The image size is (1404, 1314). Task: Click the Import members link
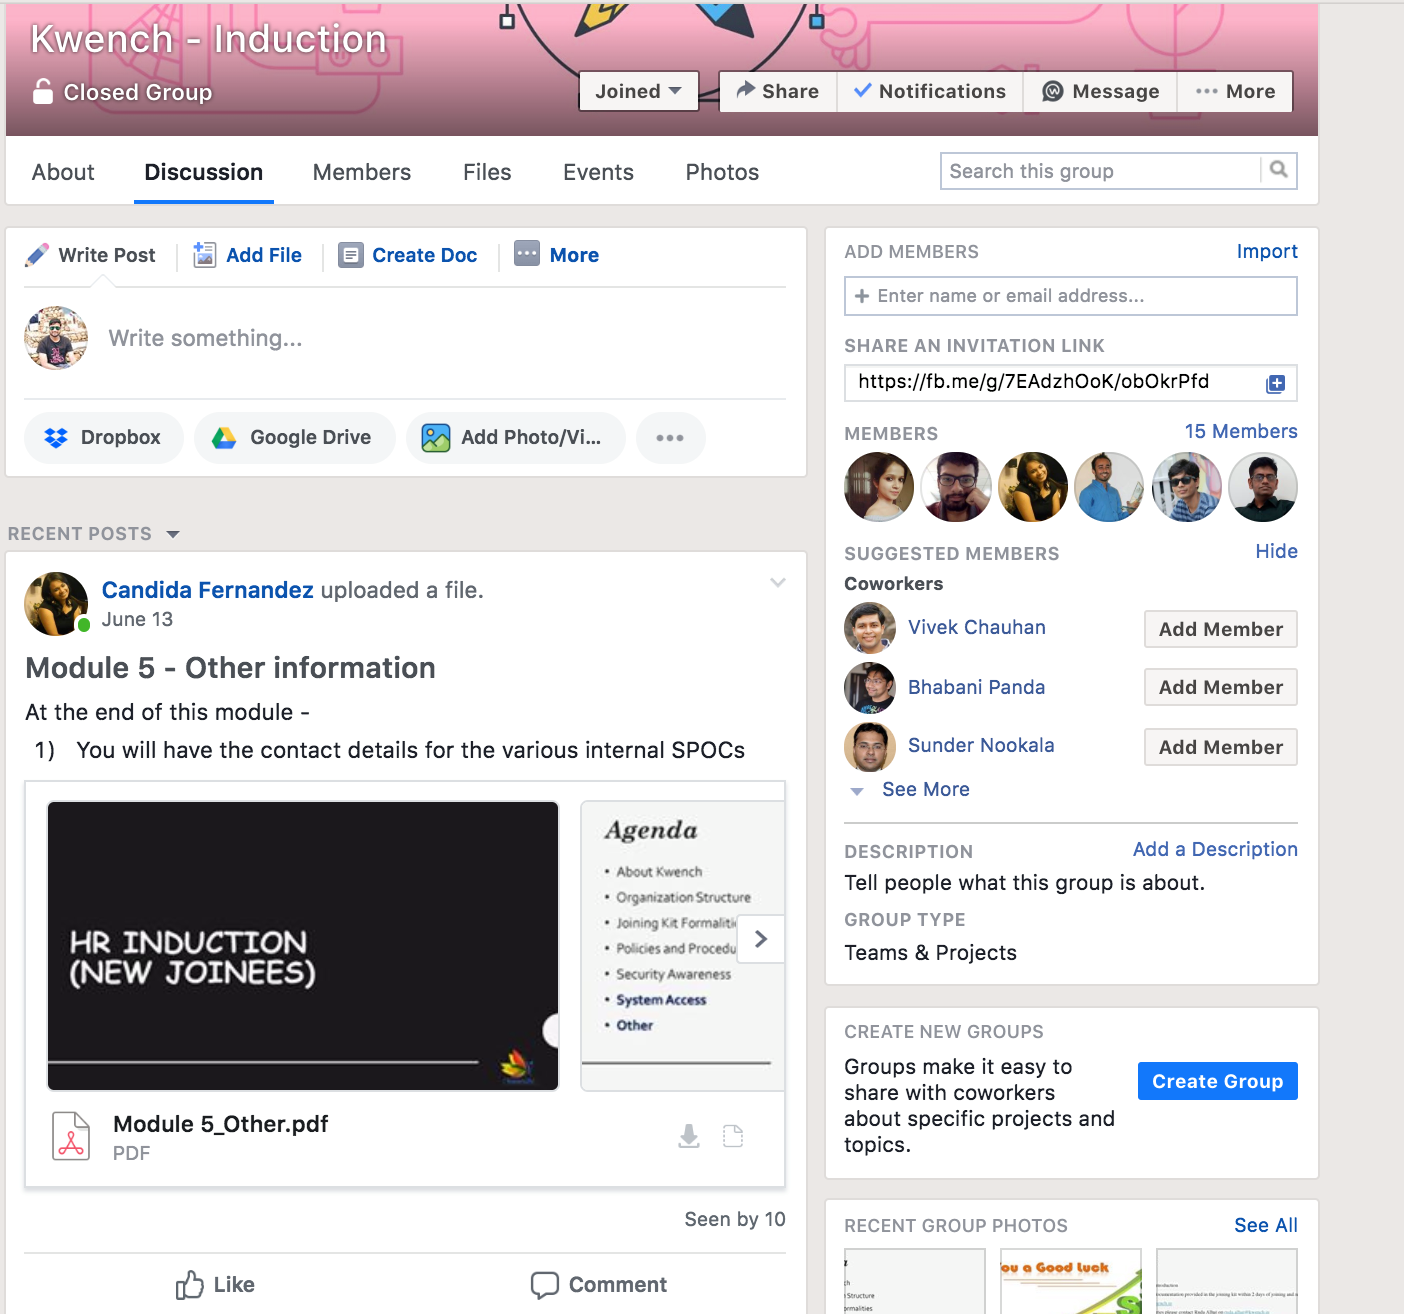[x=1267, y=251]
